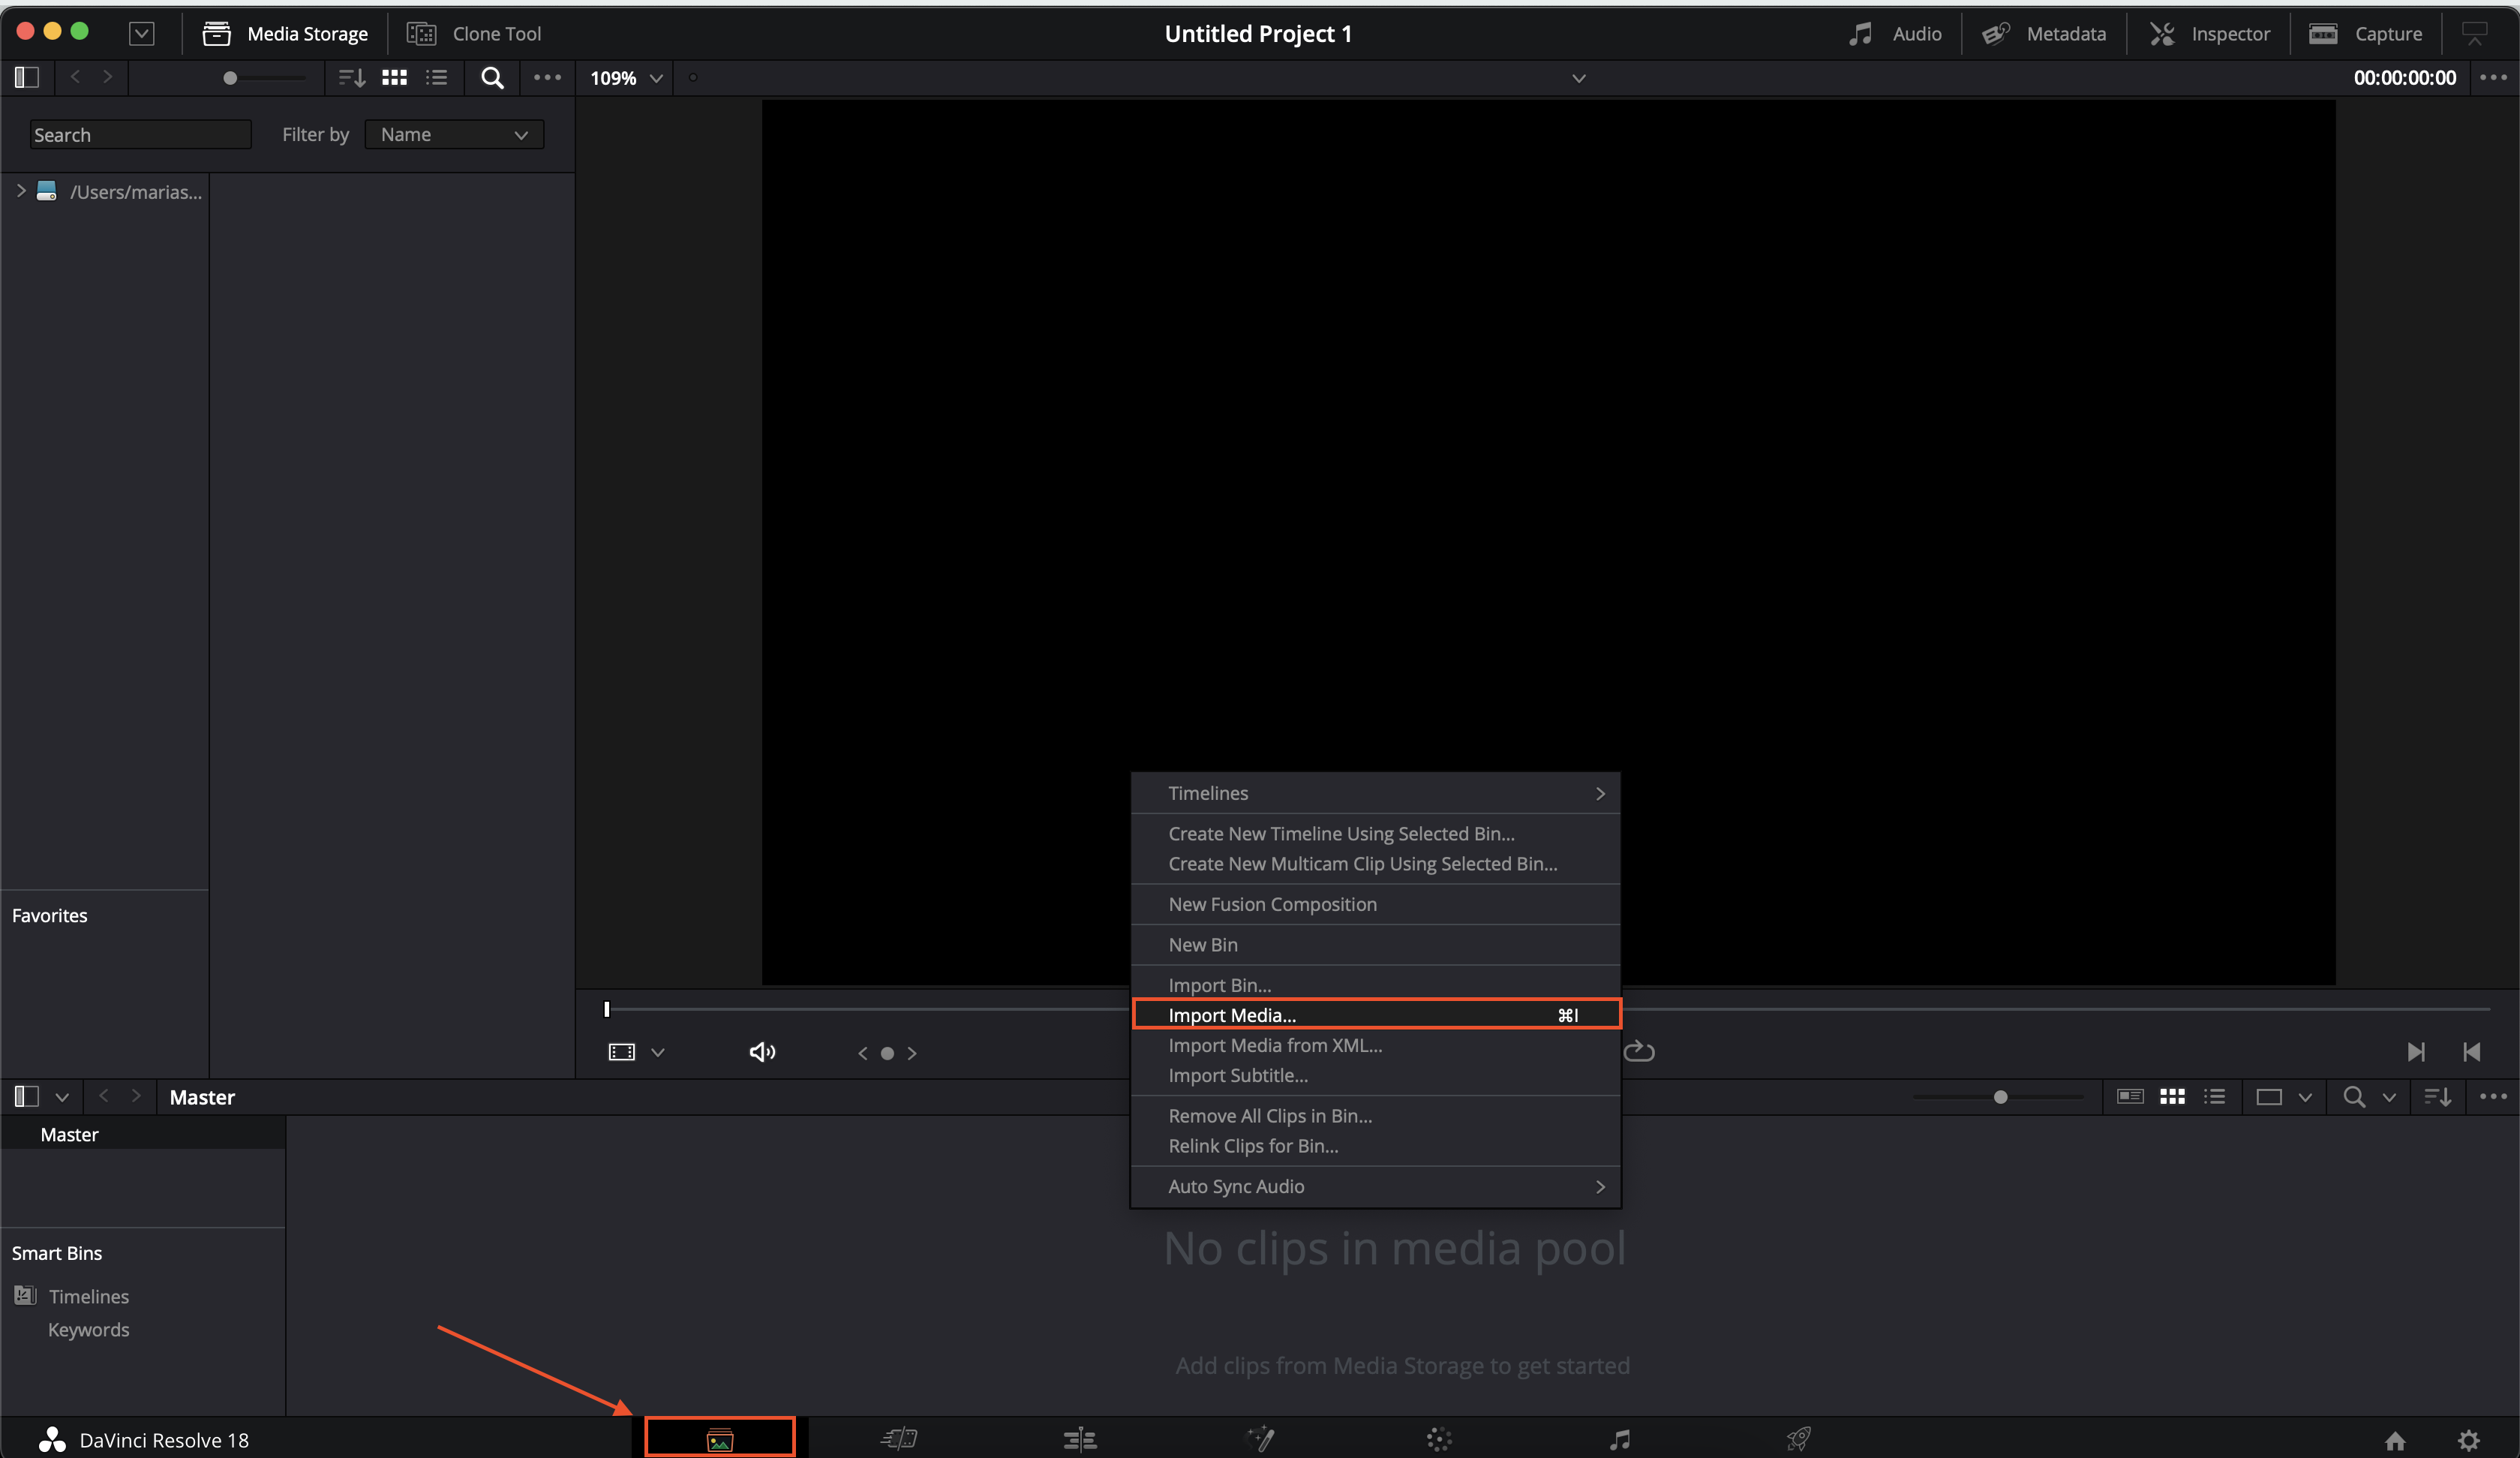The height and width of the screenshot is (1458, 2520).
Task: Select New Bin in context menu
Action: pos(1375,945)
